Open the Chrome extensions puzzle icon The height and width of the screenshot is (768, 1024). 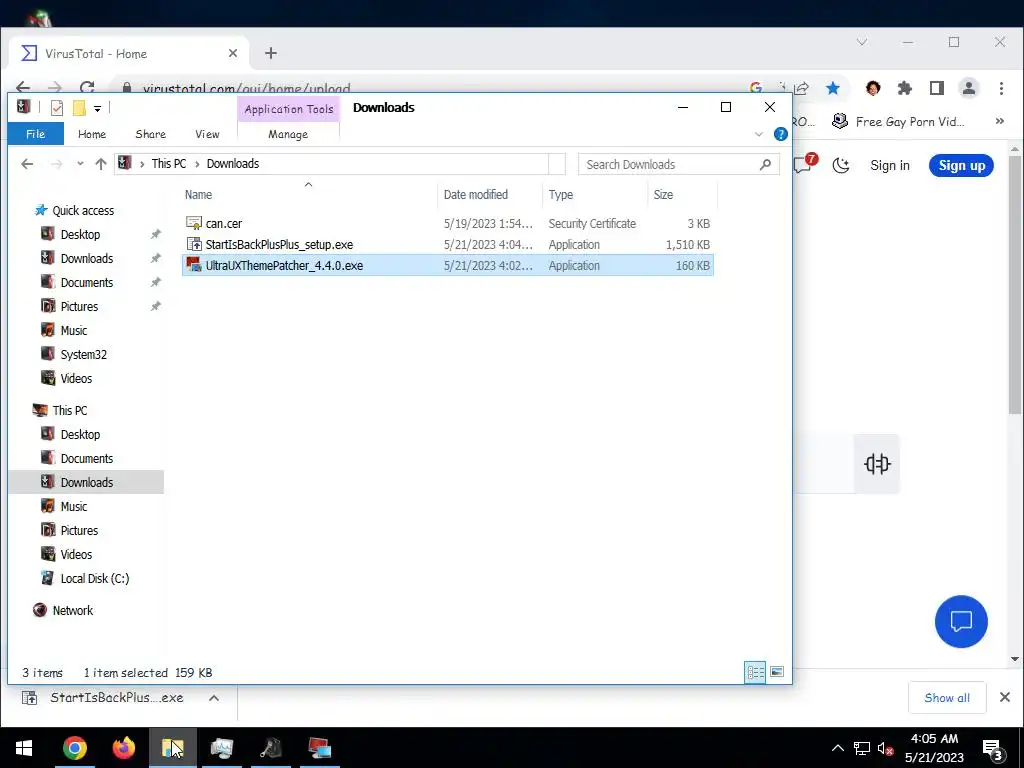pyautogui.click(x=904, y=88)
